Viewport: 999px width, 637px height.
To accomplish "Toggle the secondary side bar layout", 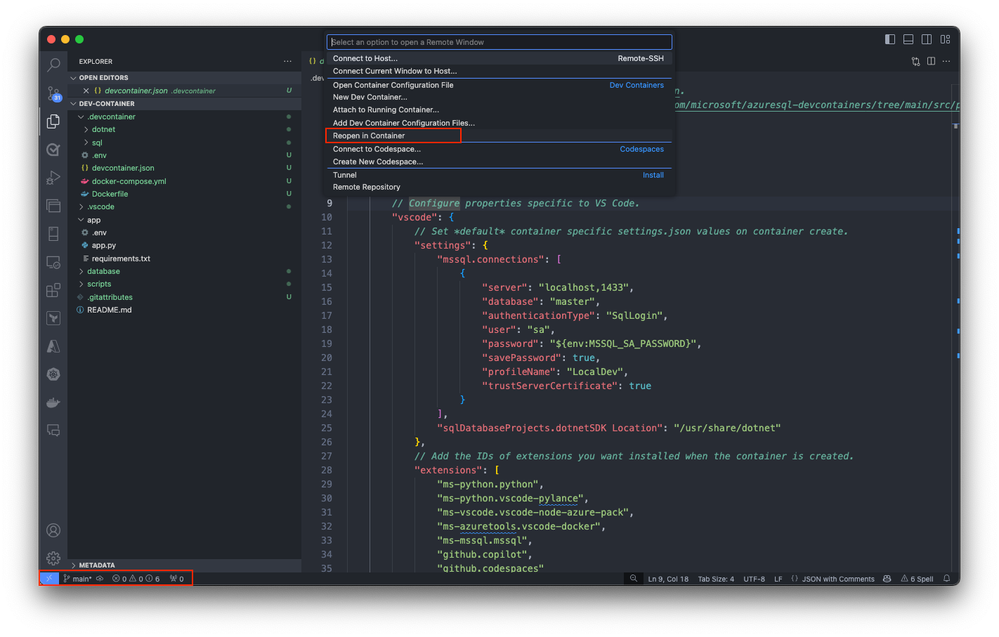I will pyautogui.click(x=927, y=39).
